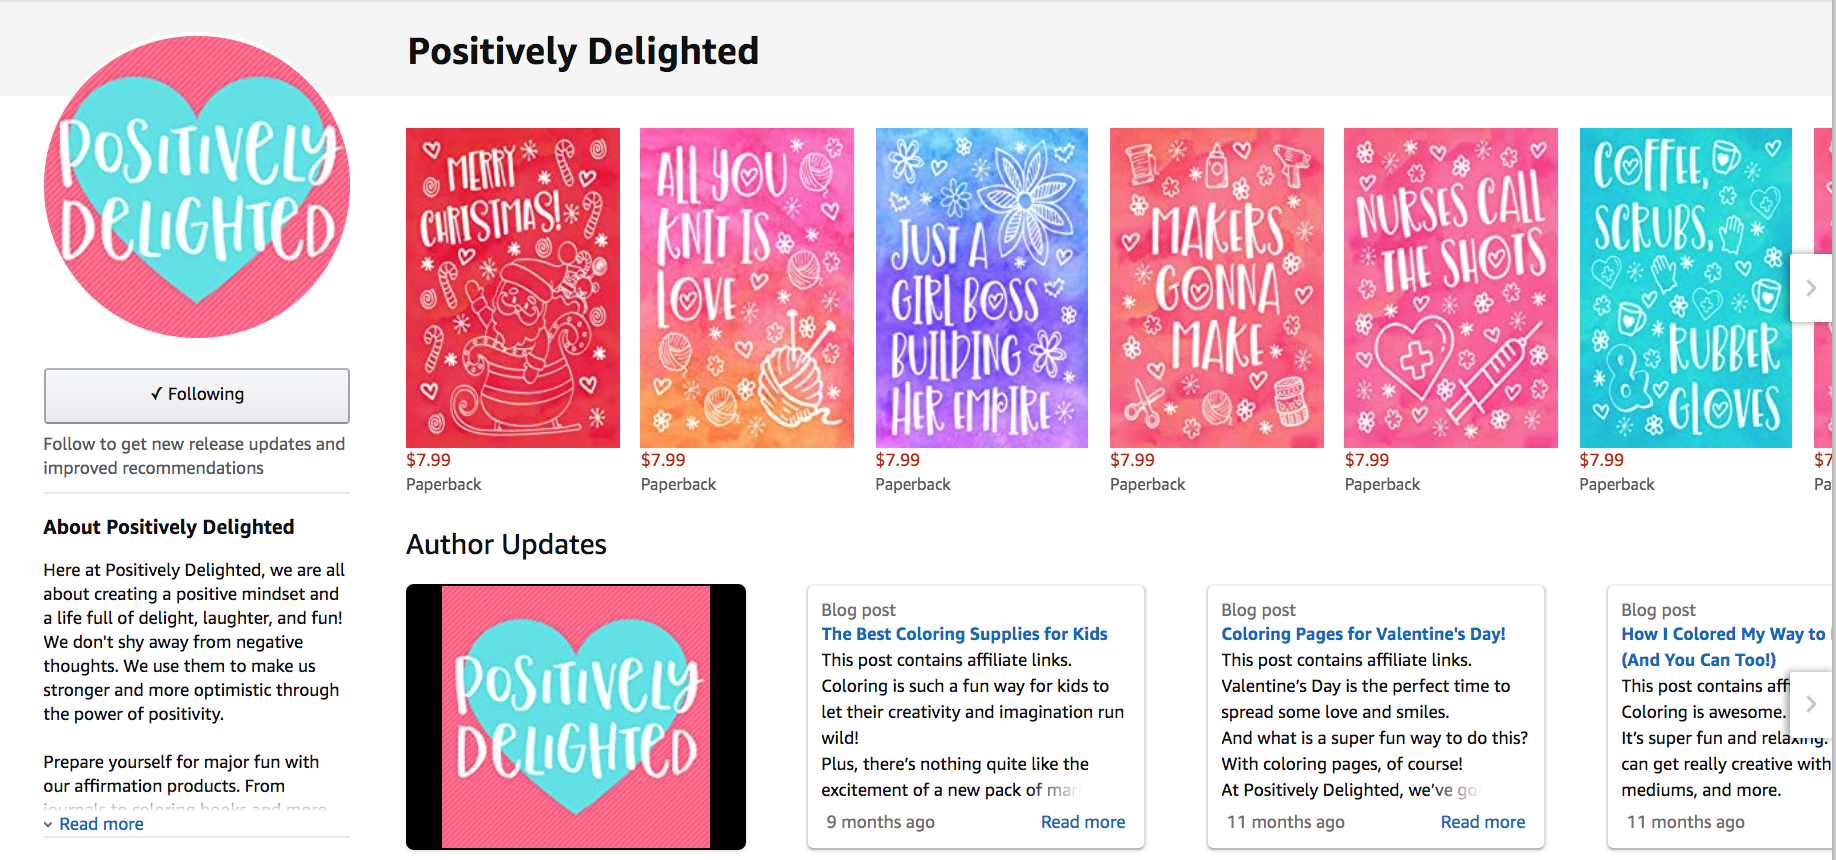
Task: Open the Makers Gonna Make book cover
Action: (x=1217, y=287)
